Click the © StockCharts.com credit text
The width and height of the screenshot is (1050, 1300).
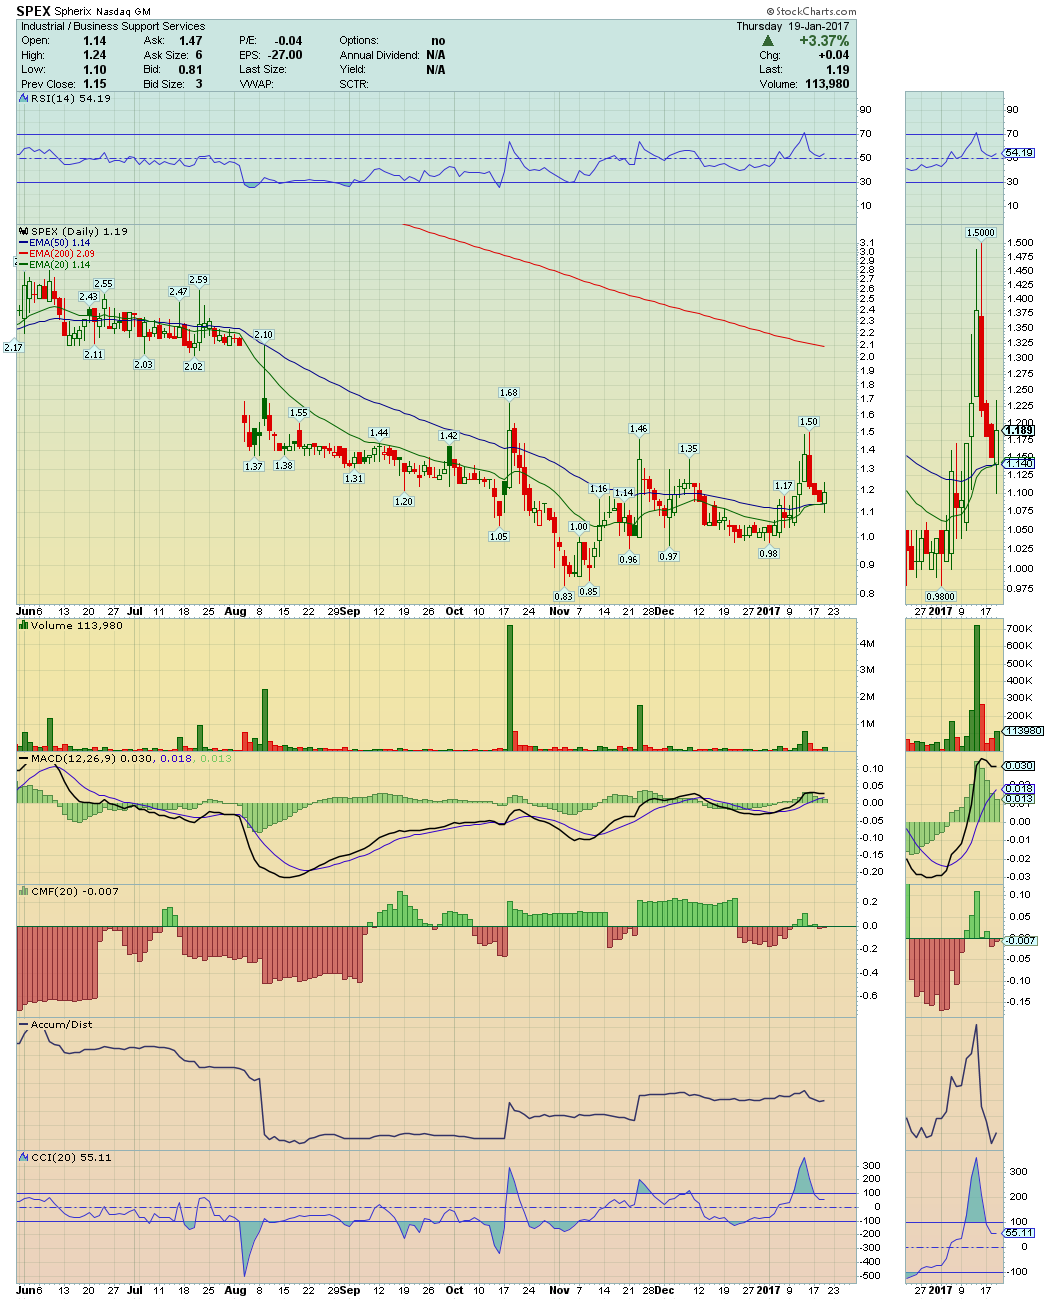811,11
